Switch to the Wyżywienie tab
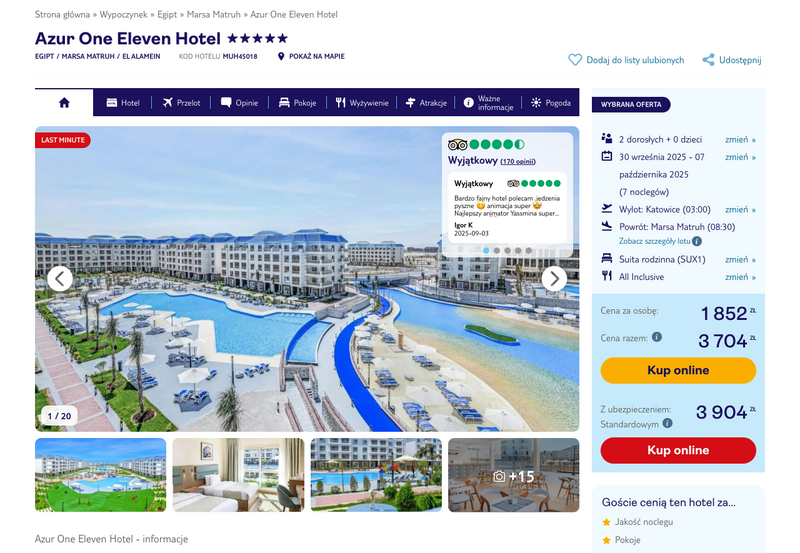Viewport: 800px width, 553px height. tap(362, 103)
